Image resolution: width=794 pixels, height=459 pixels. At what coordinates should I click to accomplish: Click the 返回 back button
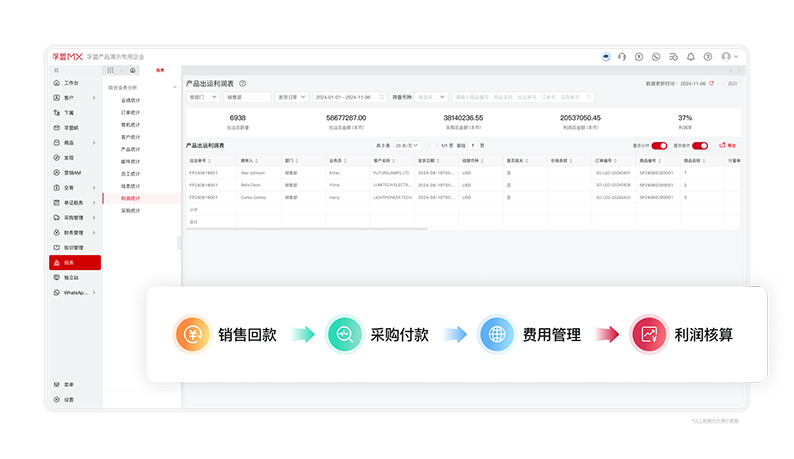731,84
